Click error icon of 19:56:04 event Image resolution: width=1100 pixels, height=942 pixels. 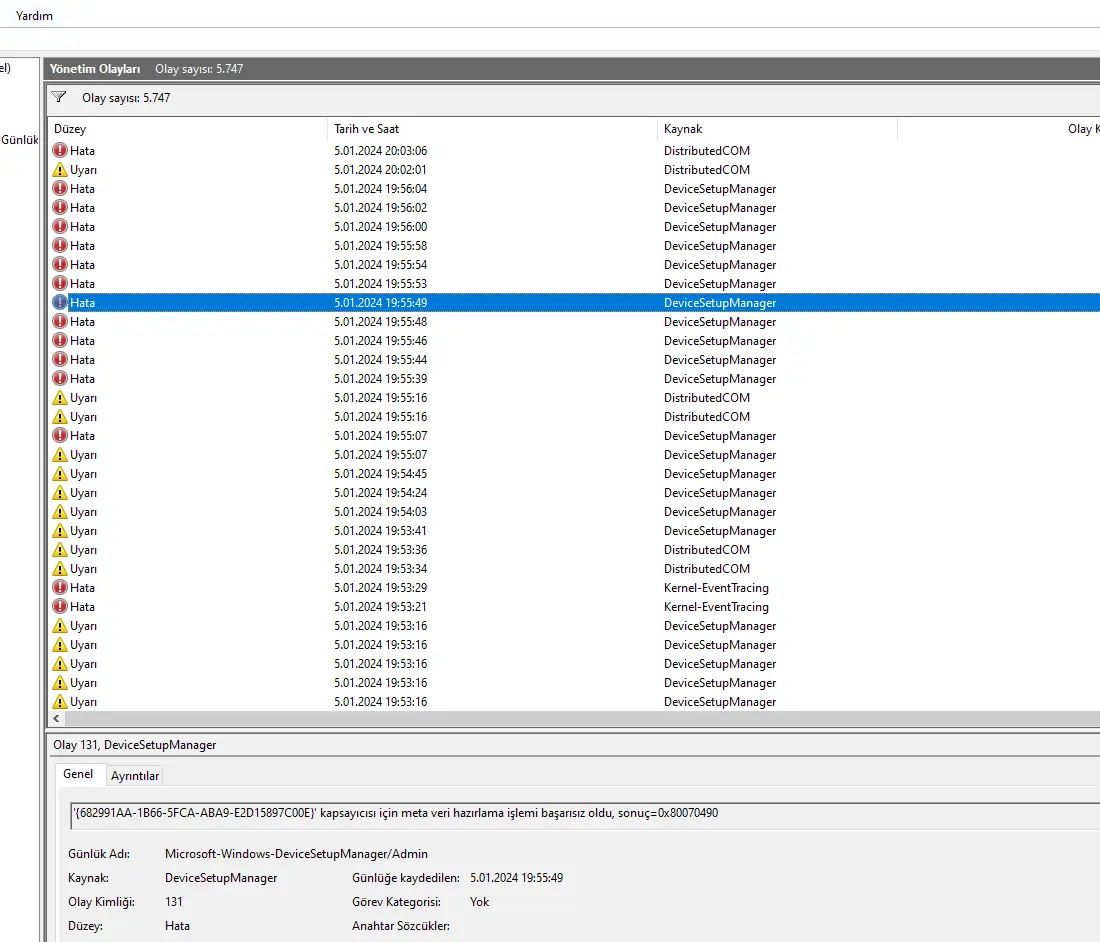(60, 189)
